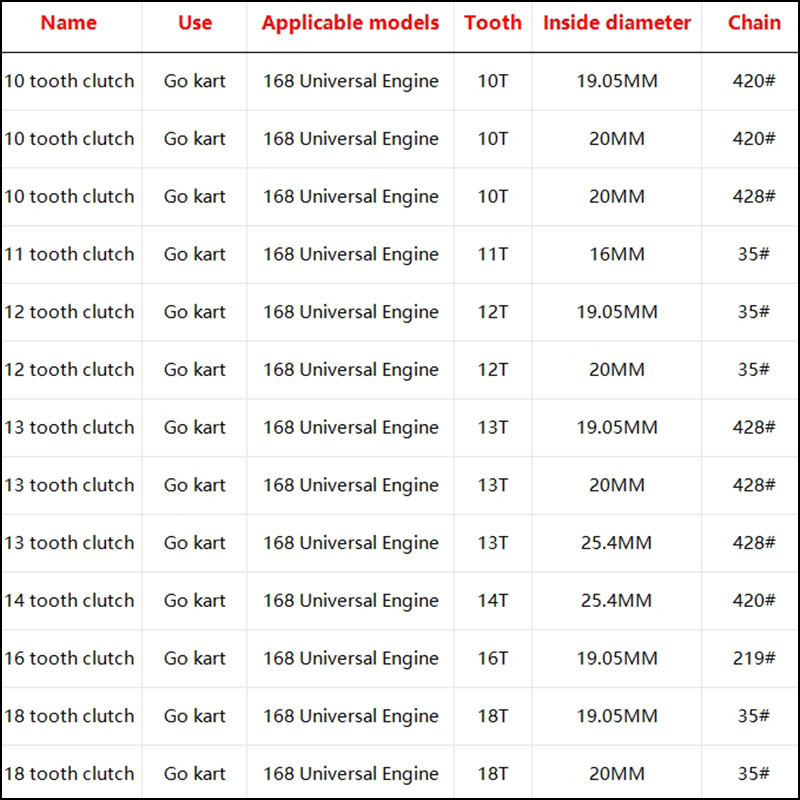Click the 35# chain cell in the 11T row
800x800 pixels.
pos(754,254)
